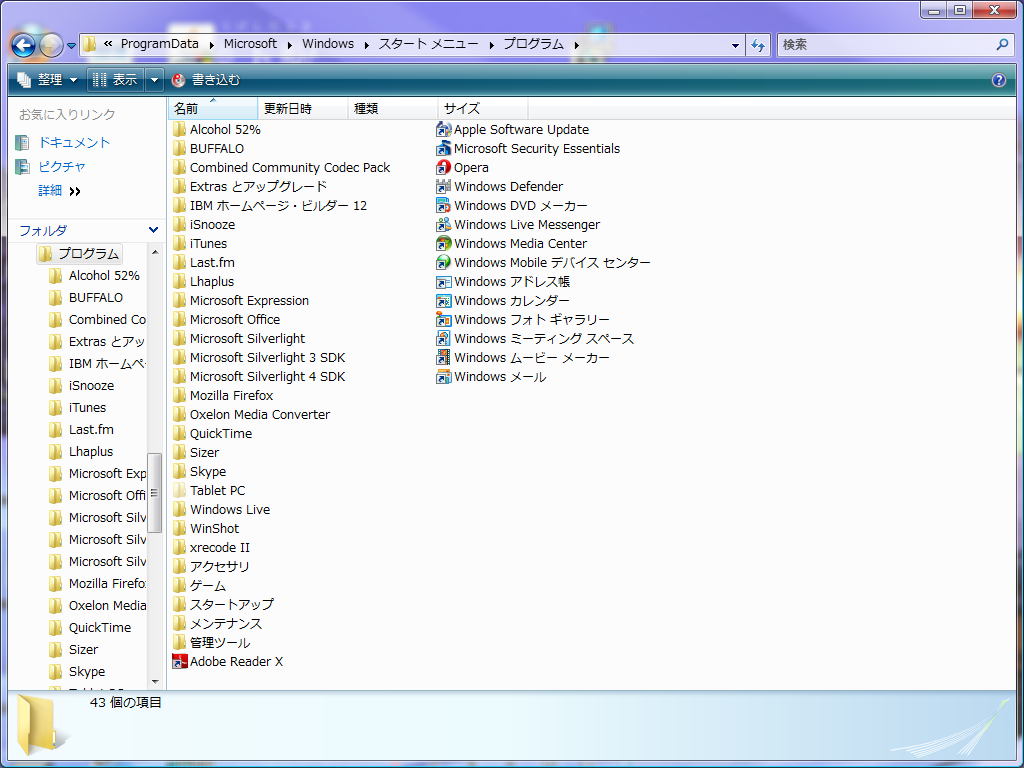Go to スタート メニュー in address breadcrumb

coord(428,44)
